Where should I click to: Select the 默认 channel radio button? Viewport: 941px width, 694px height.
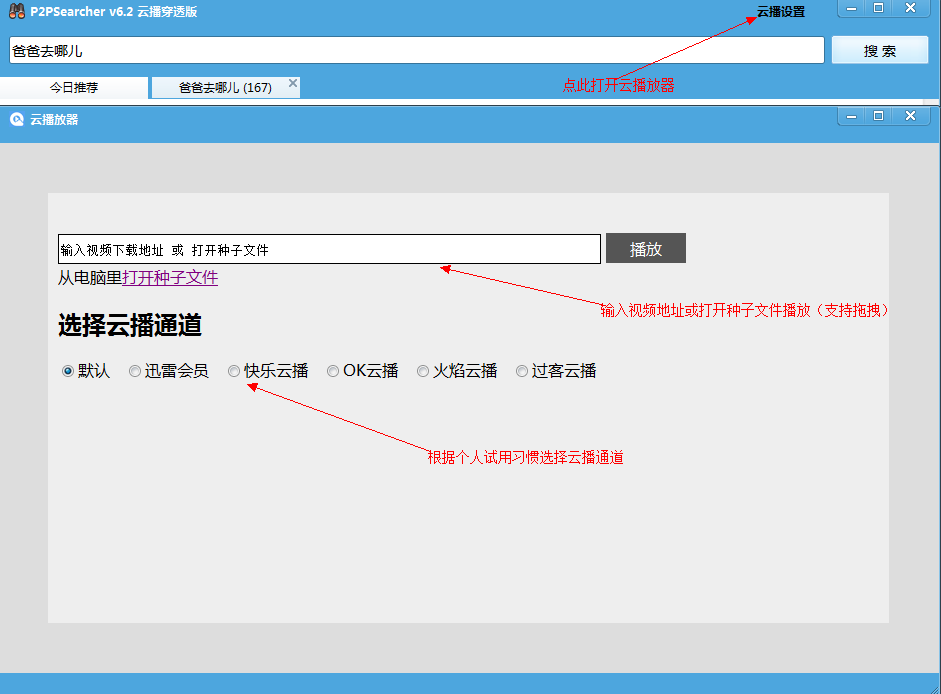[x=68, y=371]
